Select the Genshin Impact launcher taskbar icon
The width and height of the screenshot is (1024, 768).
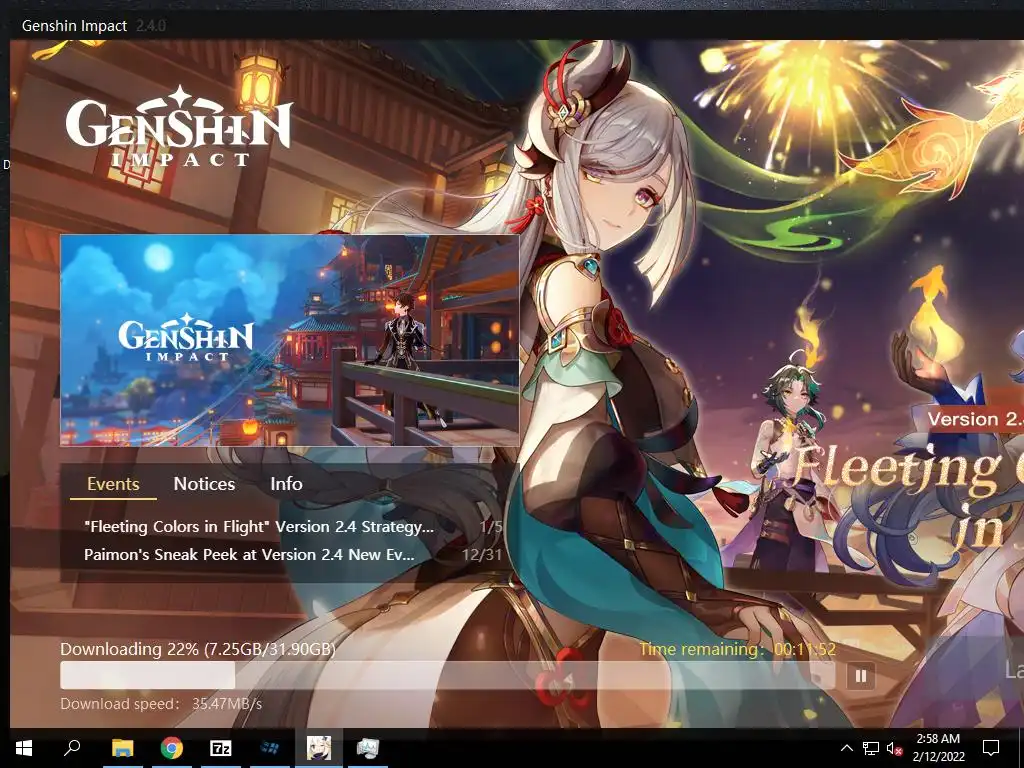click(319, 748)
